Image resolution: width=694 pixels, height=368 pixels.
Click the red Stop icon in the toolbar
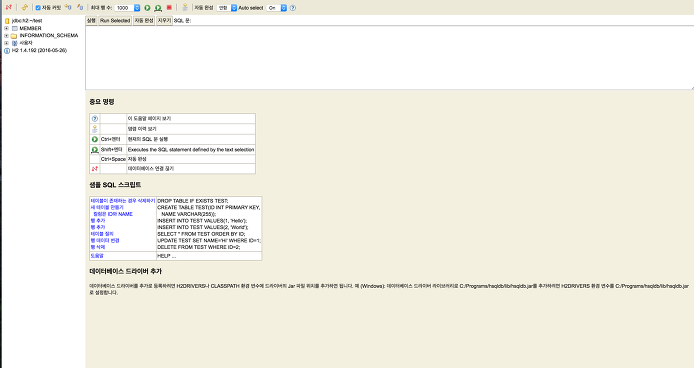pyautogui.click(x=169, y=8)
